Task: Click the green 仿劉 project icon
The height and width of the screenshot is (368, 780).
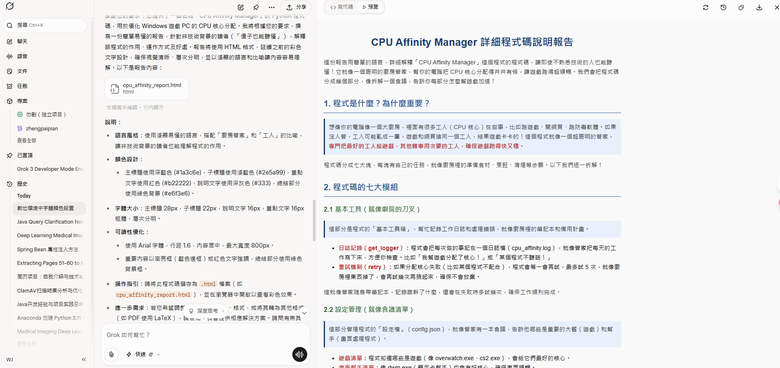Action: [x=20, y=114]
